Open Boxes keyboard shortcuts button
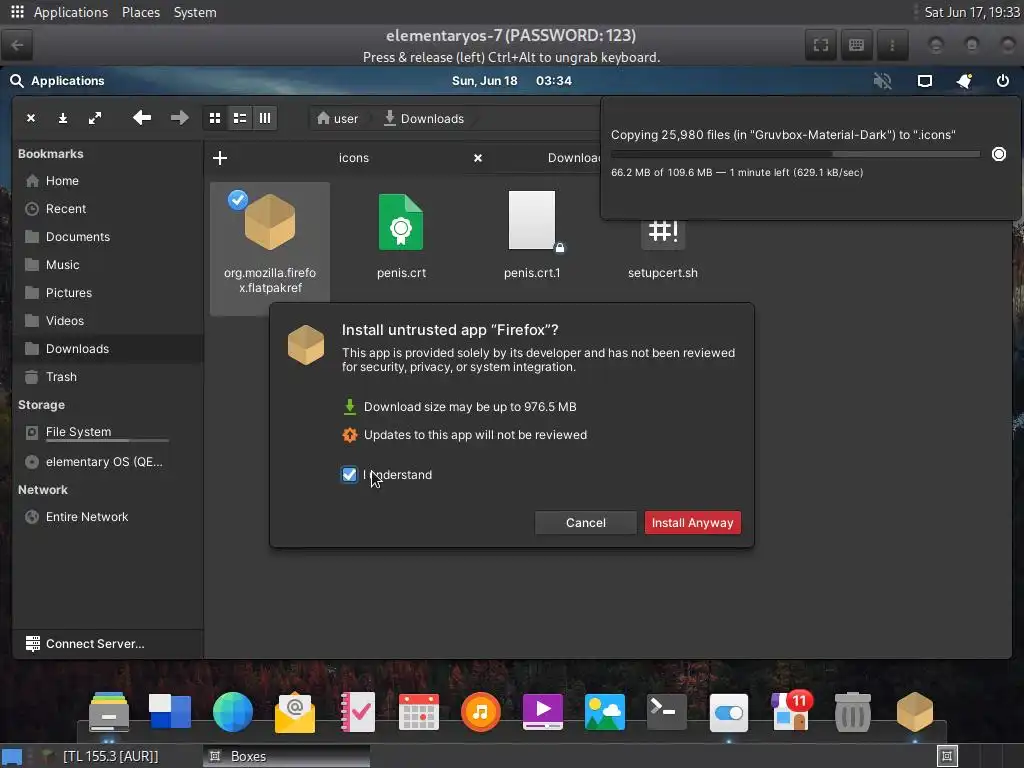This screenshot has width=1024, height=768. click(856, 45)
